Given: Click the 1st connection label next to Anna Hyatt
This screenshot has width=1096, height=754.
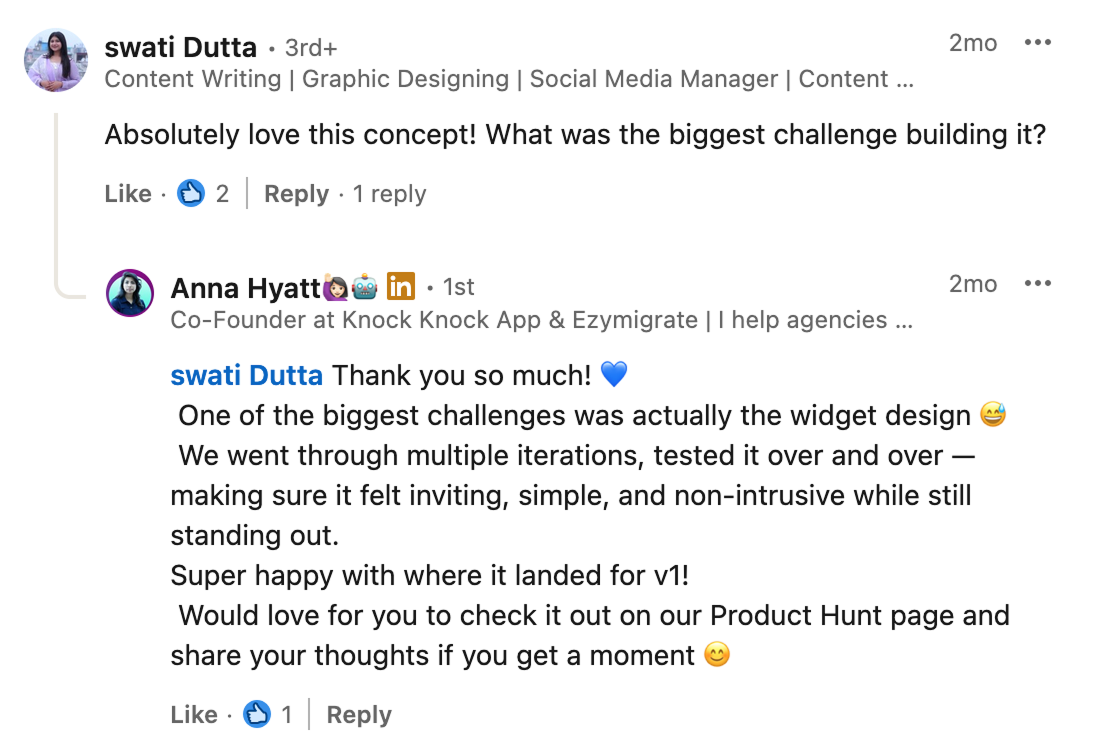Looking at the screenshot, I should click(x=458, y=286).
